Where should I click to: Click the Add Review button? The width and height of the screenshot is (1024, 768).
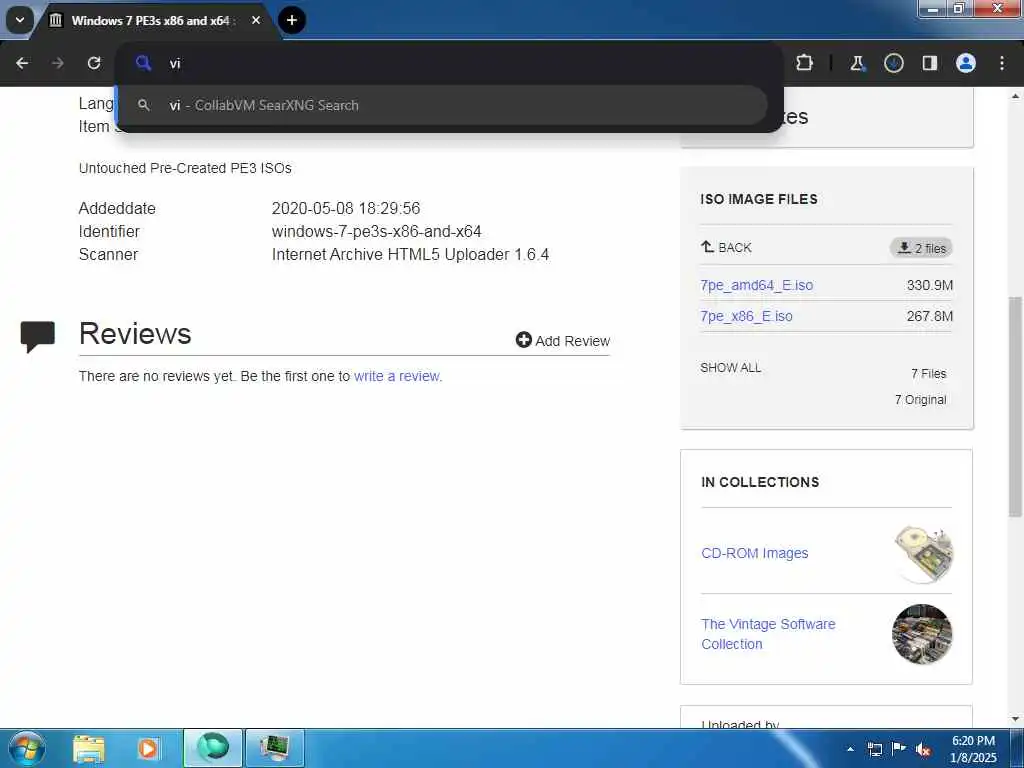click(563, 340)
